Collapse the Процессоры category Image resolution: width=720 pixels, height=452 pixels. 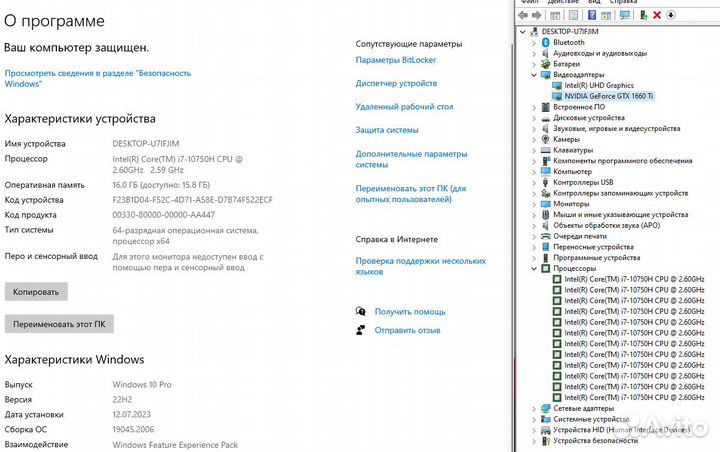pyautogui.click(x=533, y=268)
